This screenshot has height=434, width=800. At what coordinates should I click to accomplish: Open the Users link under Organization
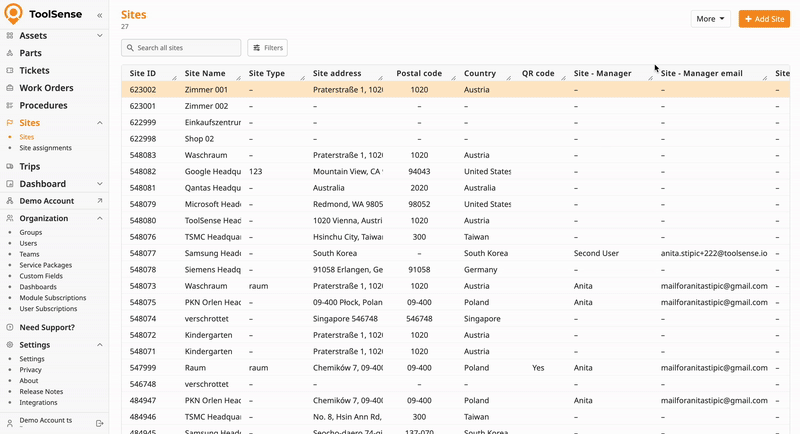[28, 243]
